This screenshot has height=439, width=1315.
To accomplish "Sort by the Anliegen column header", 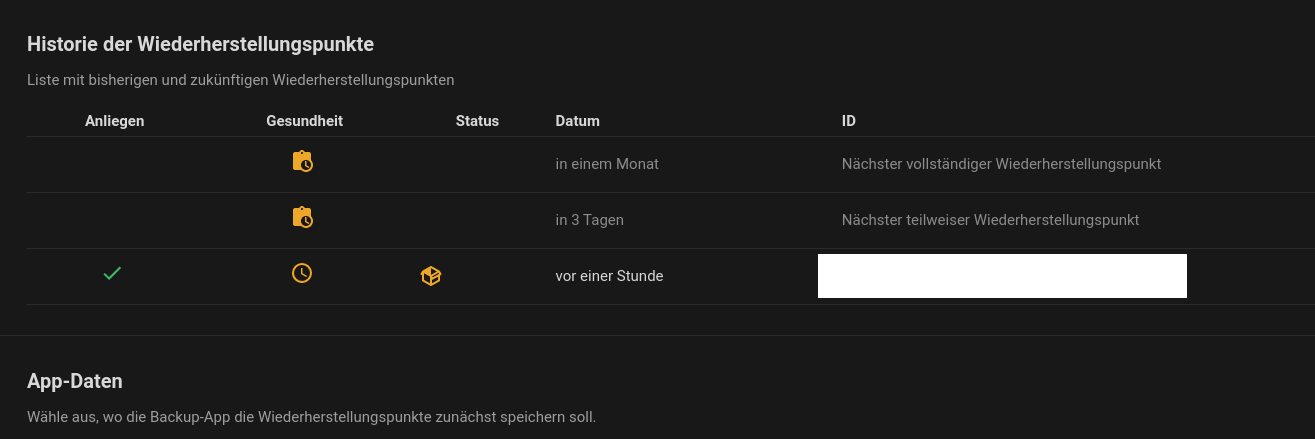I will [115, 121].
